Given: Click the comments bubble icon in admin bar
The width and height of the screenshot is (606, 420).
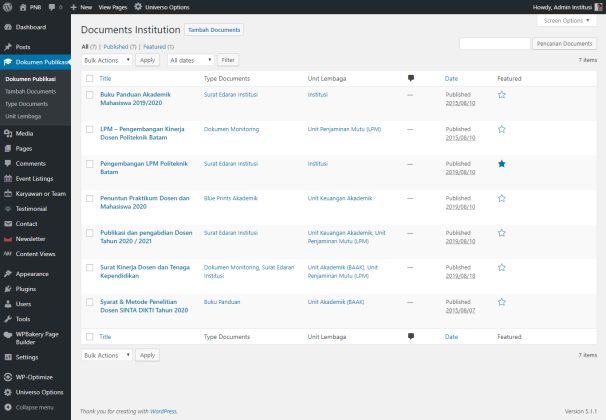Looking at the screenshot, I should (52, 7).
